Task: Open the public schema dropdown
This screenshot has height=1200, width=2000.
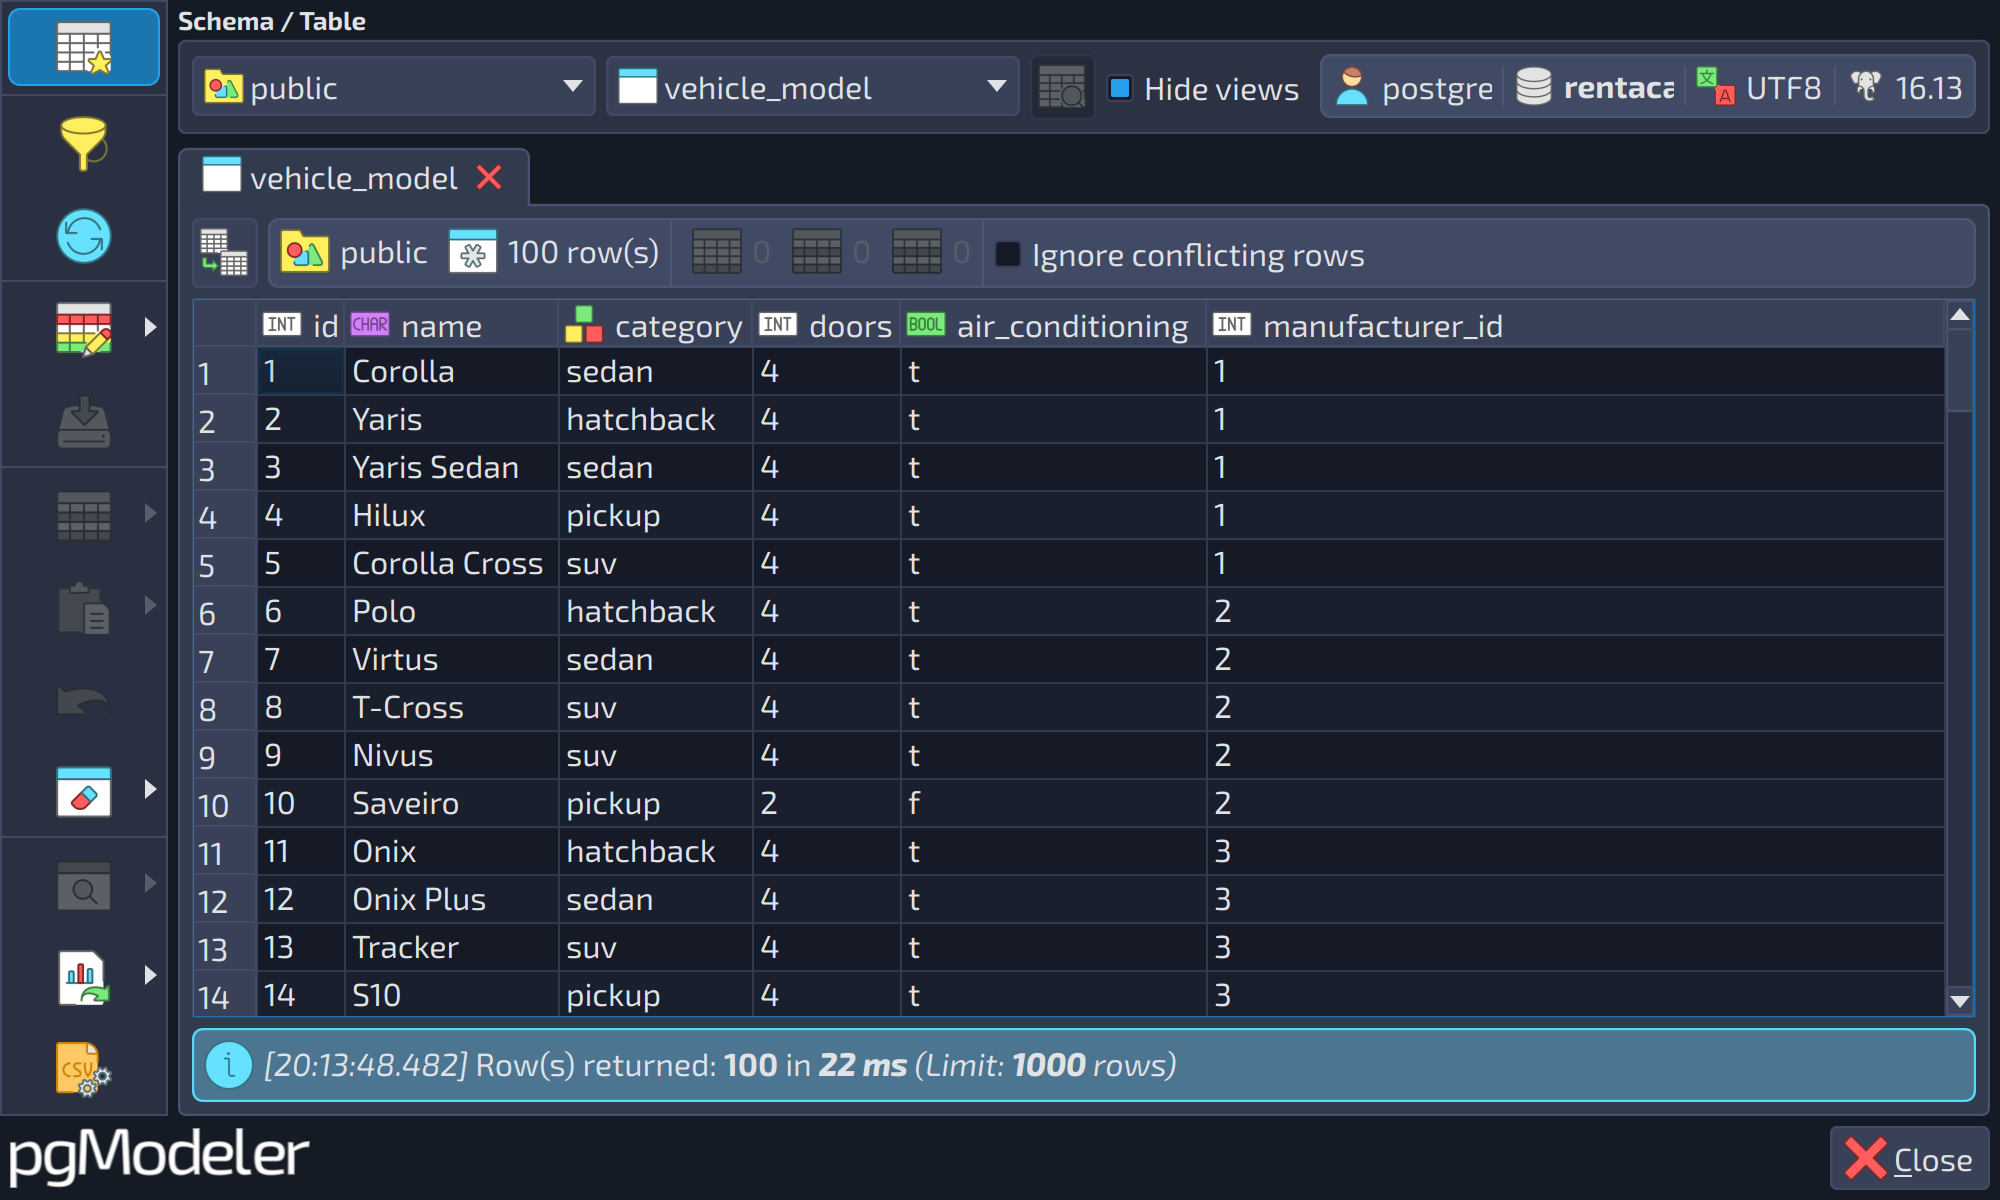Action: pyautogui.click(x=394, y=87)
